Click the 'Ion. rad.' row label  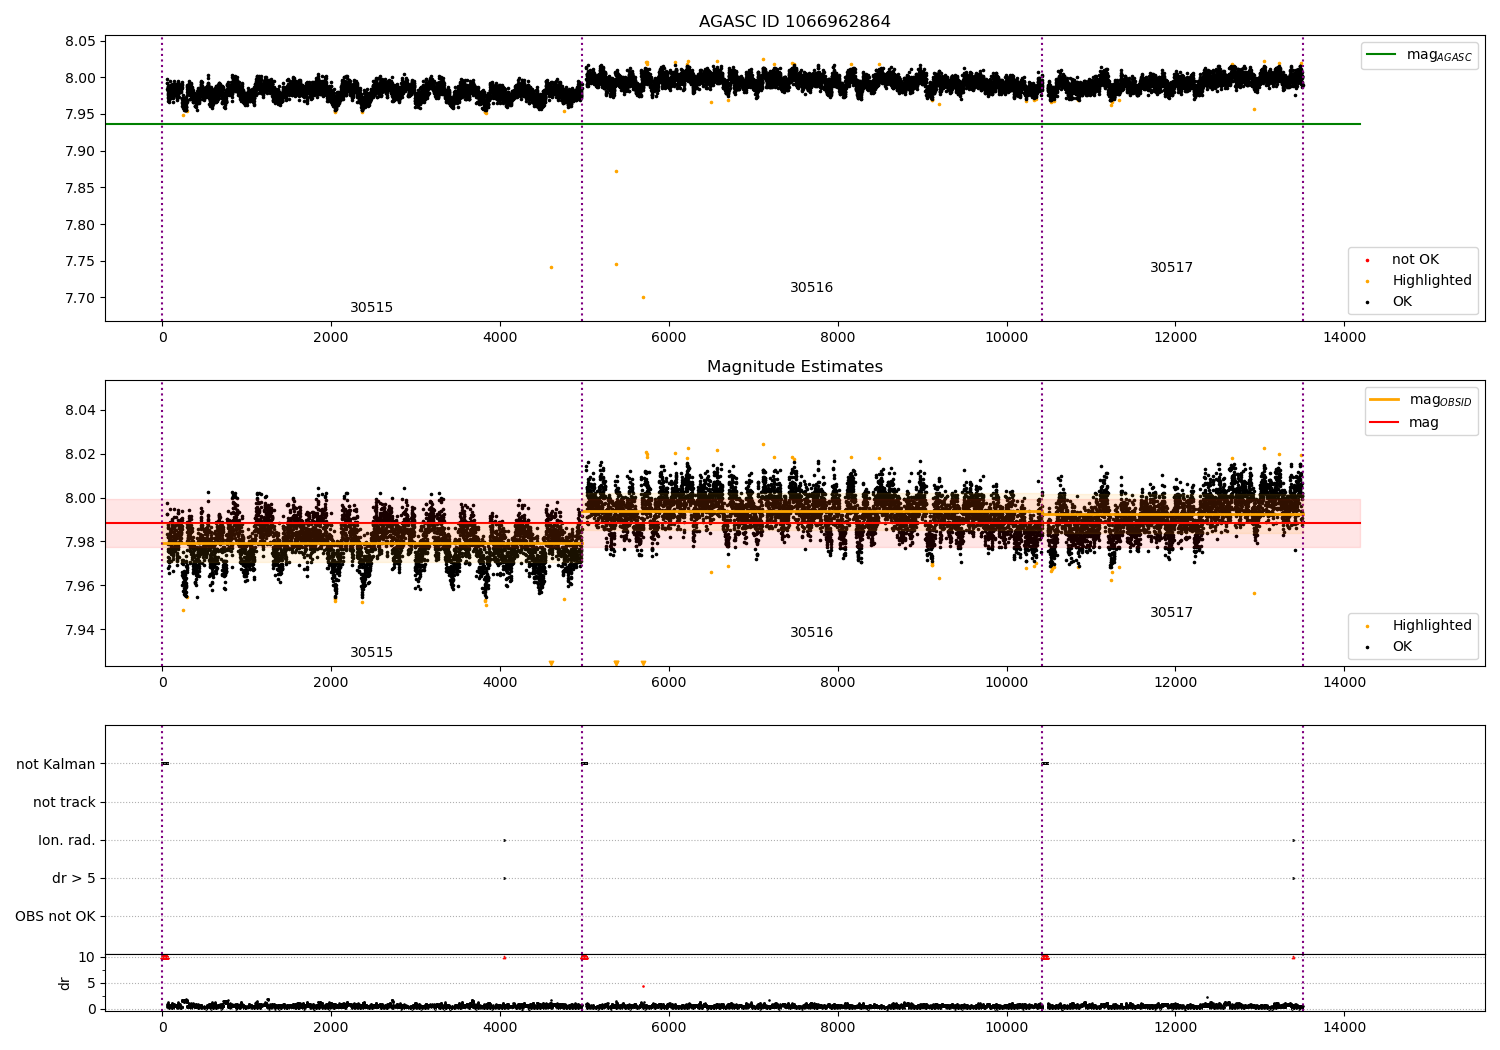[x=67, y=841]
